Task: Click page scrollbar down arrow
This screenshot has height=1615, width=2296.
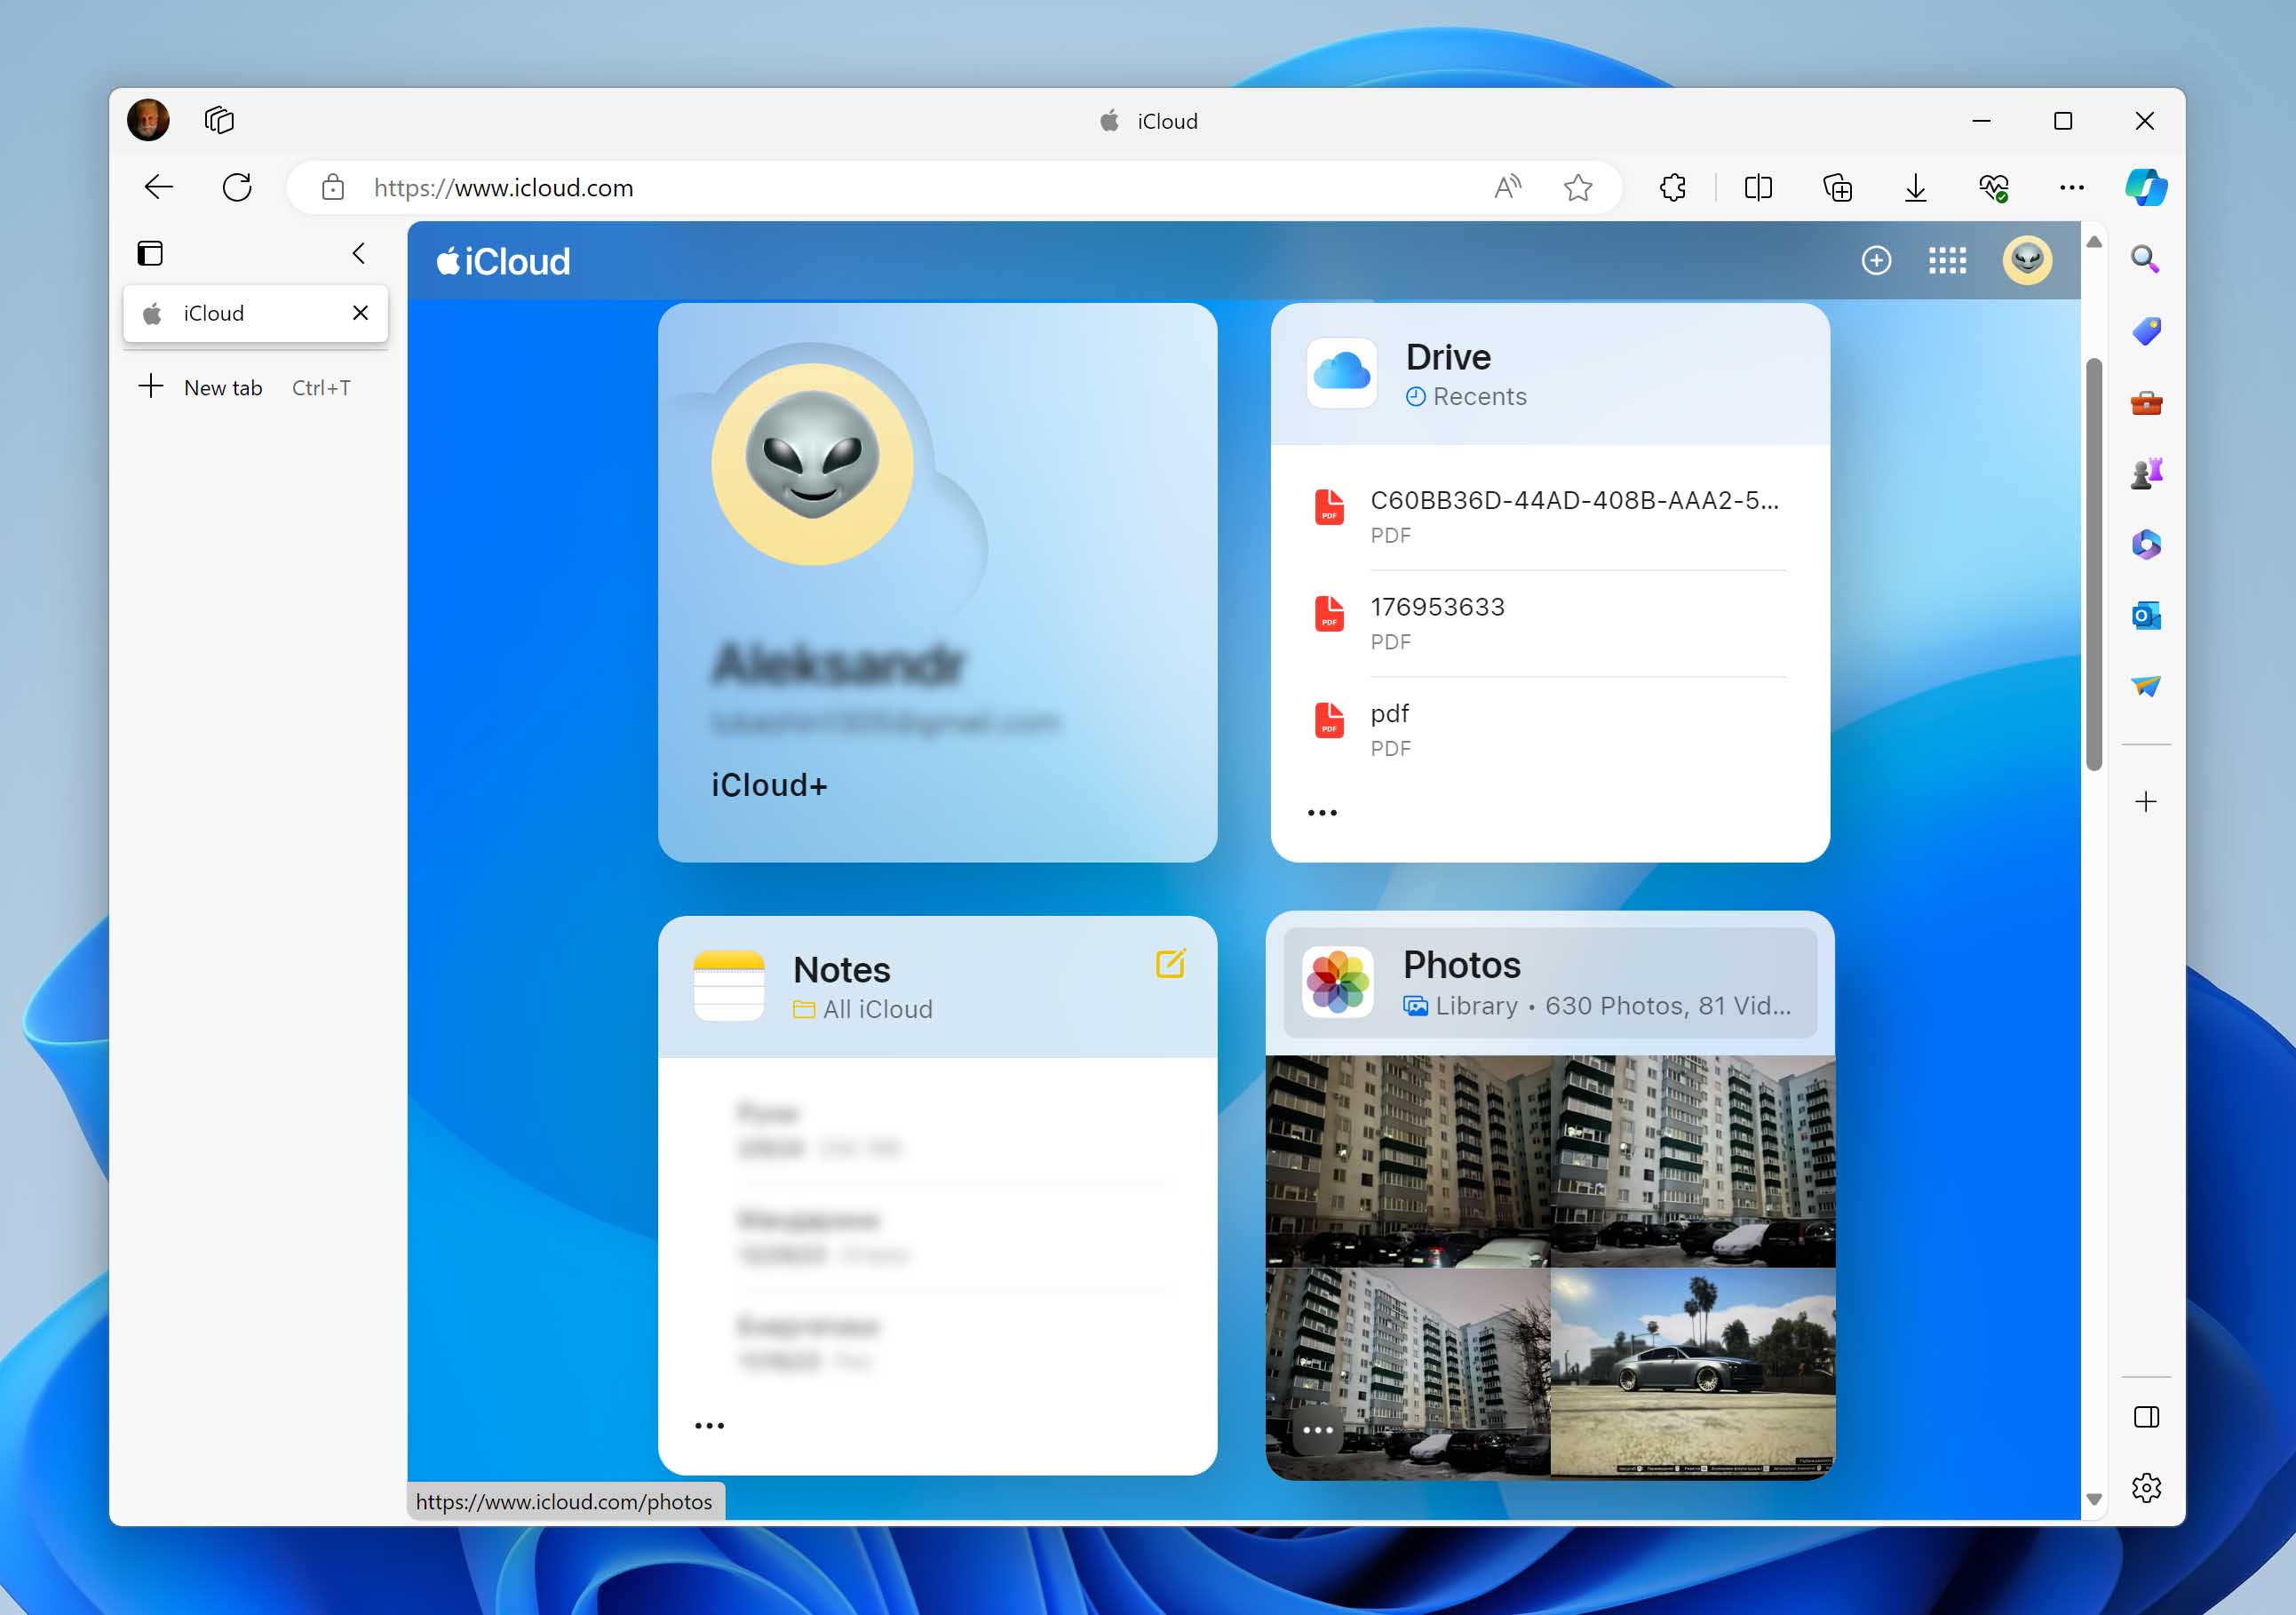Action: click(x=2094, y=1500)
